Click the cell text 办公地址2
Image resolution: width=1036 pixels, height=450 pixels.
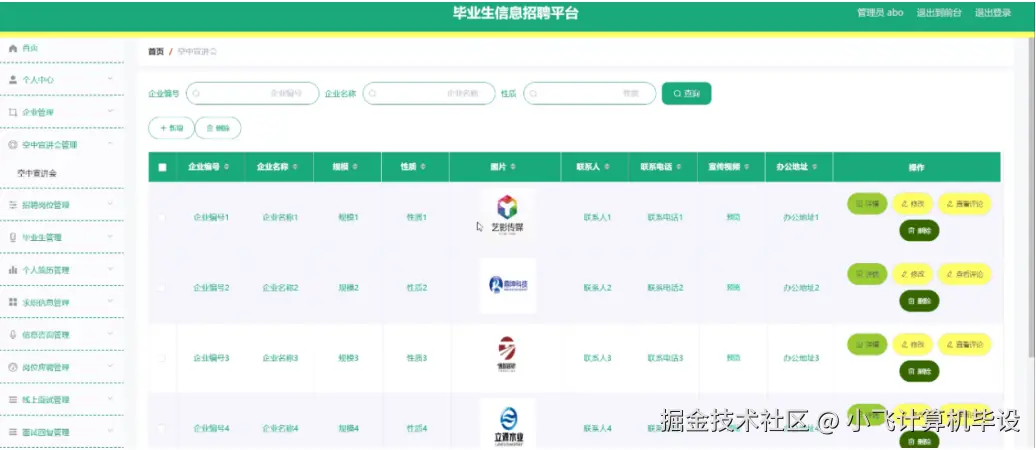point(801,287)
